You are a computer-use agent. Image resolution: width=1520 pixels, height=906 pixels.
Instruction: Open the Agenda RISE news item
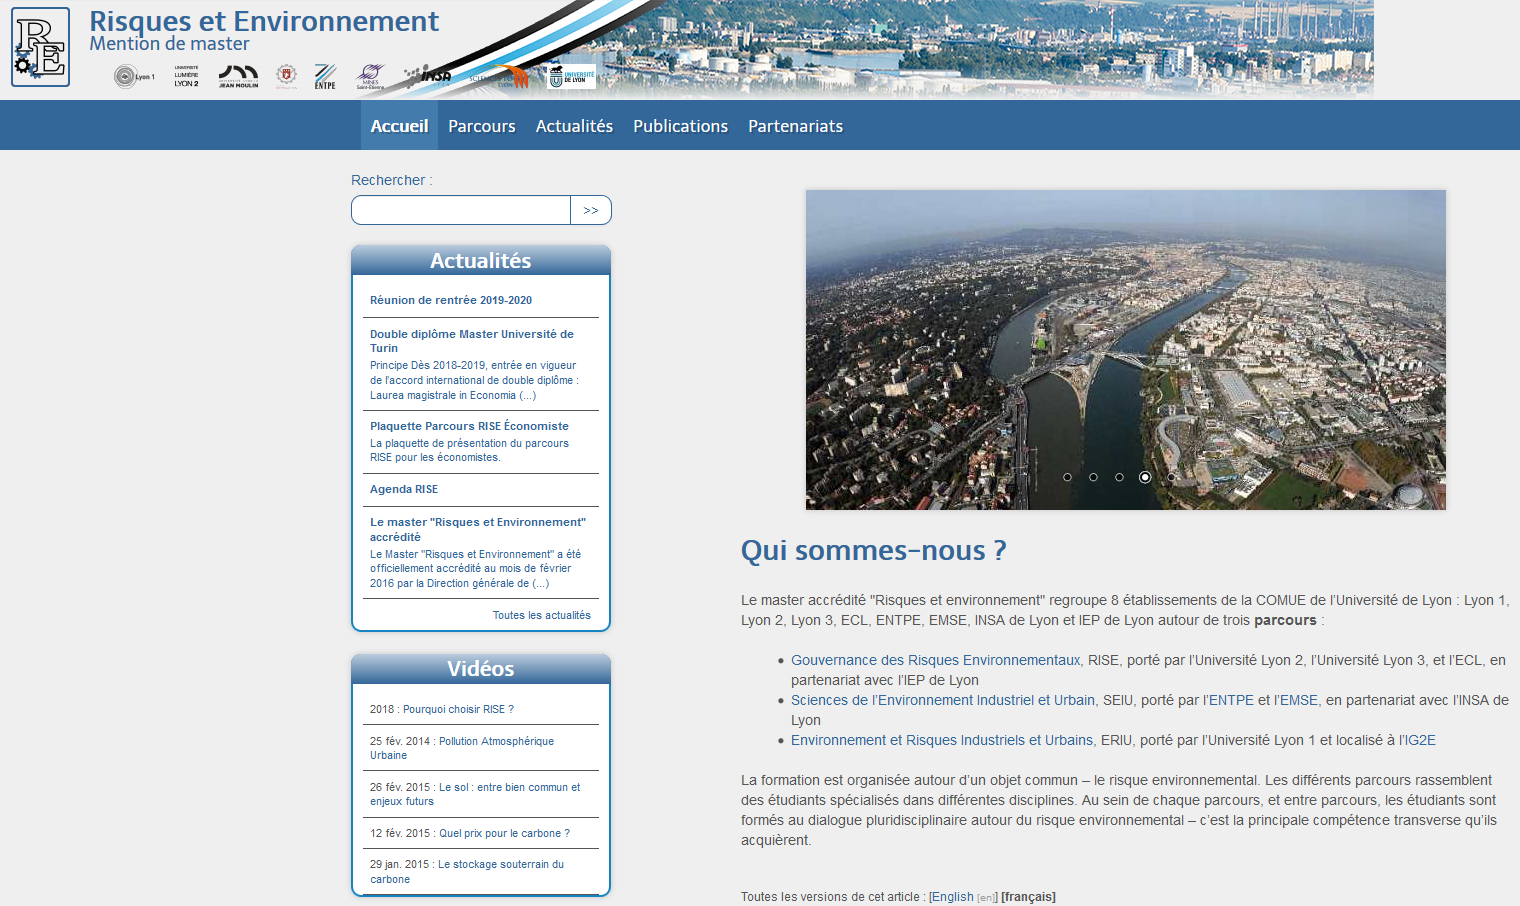pyautogui.click(x=404, y=489)
